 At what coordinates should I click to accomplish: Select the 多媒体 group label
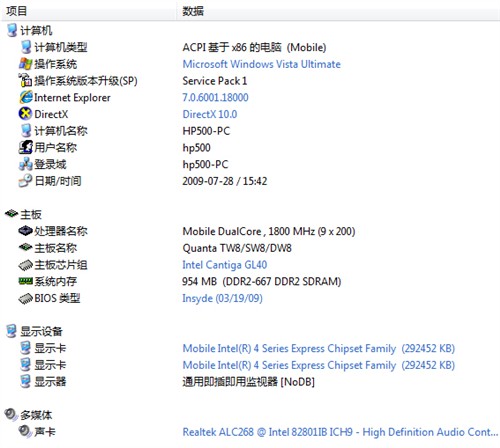(36, 415)
